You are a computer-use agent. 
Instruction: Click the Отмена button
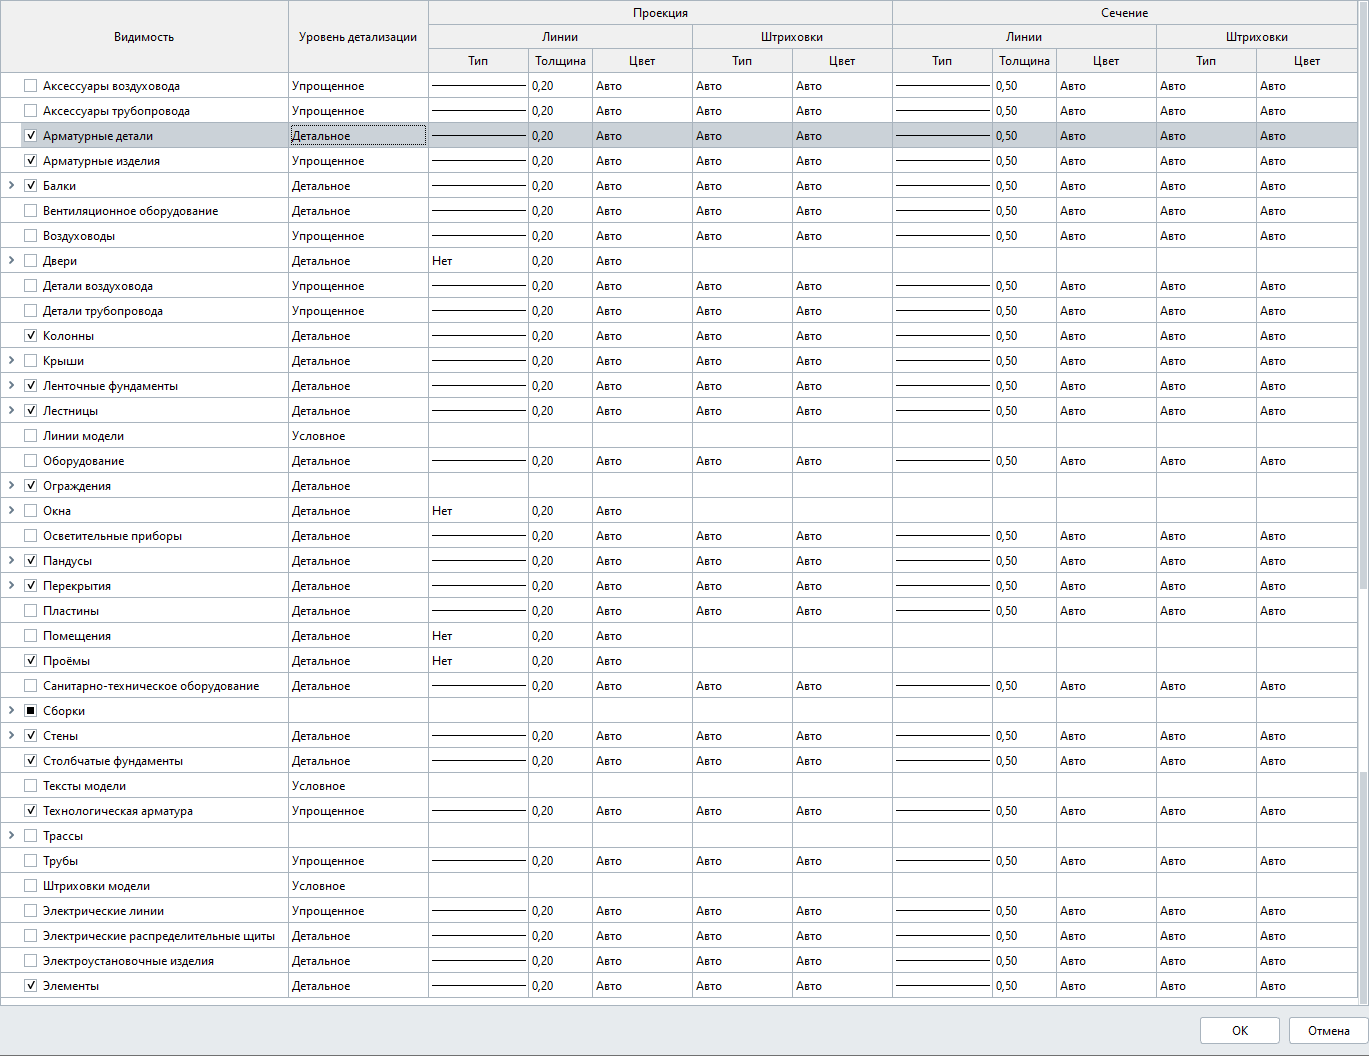tap(1328, 1031)
